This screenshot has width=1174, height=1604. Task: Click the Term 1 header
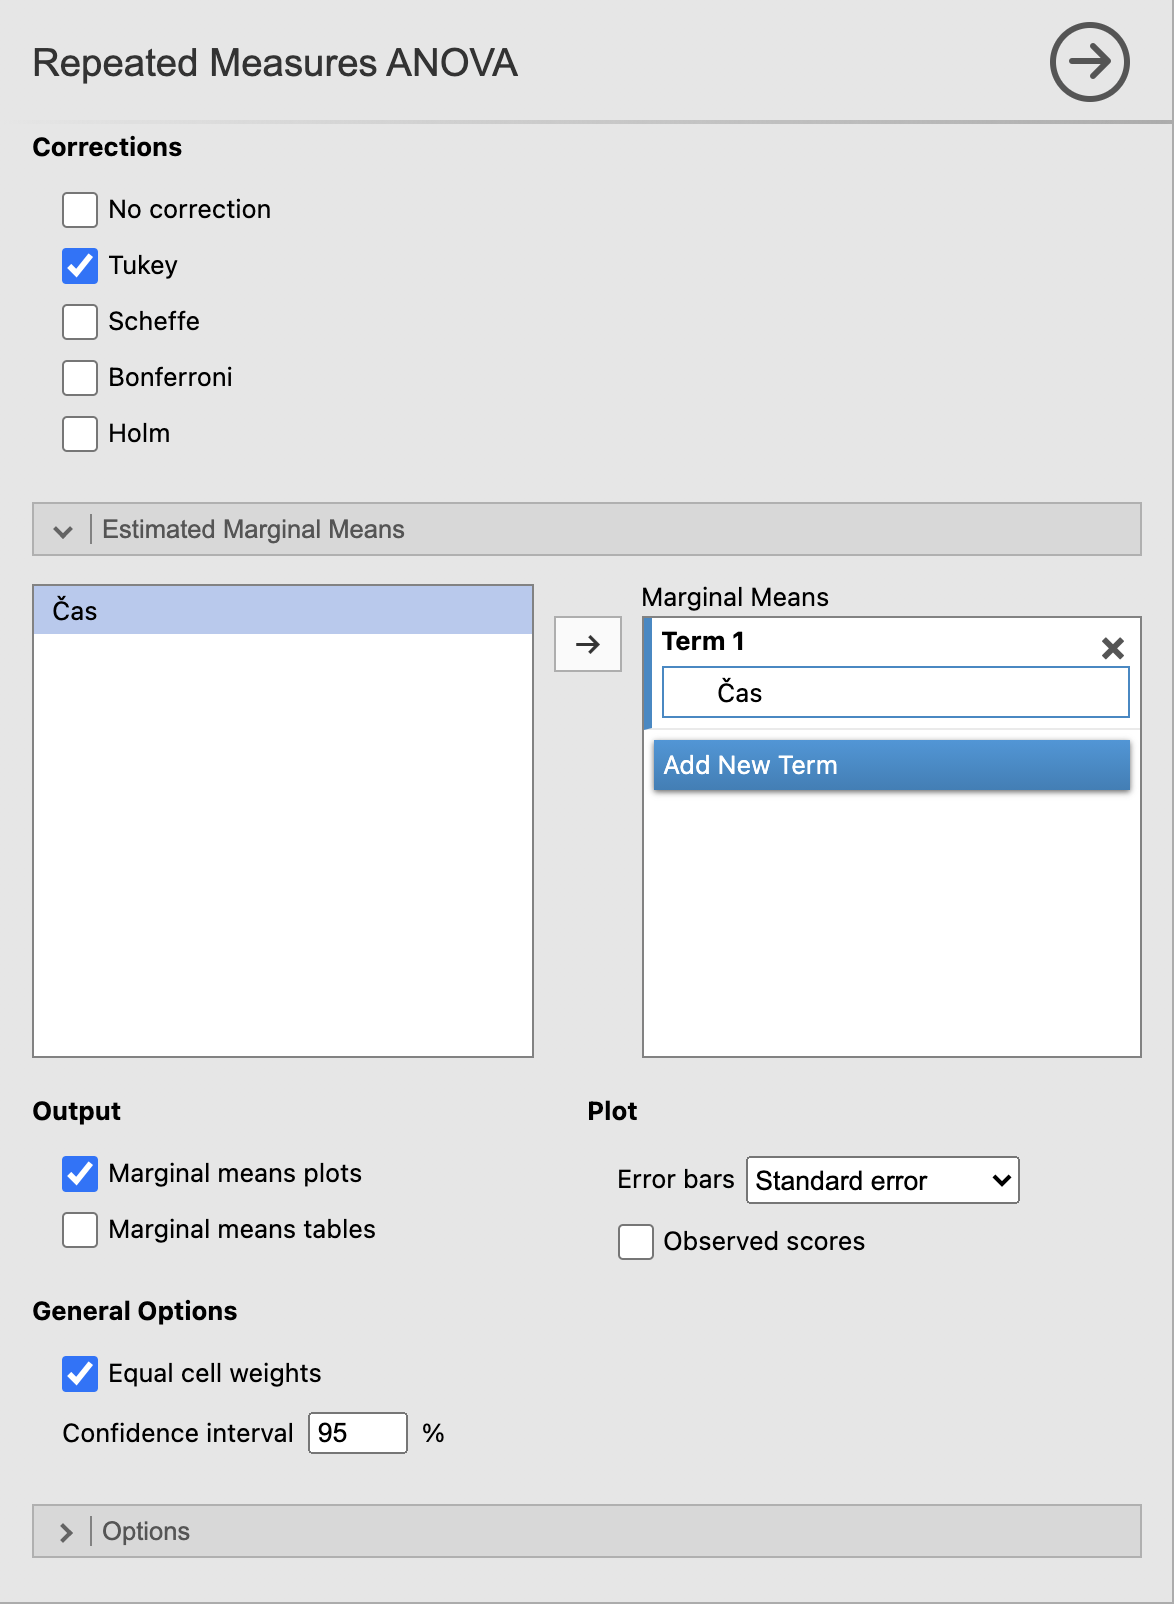pos(703,641)
